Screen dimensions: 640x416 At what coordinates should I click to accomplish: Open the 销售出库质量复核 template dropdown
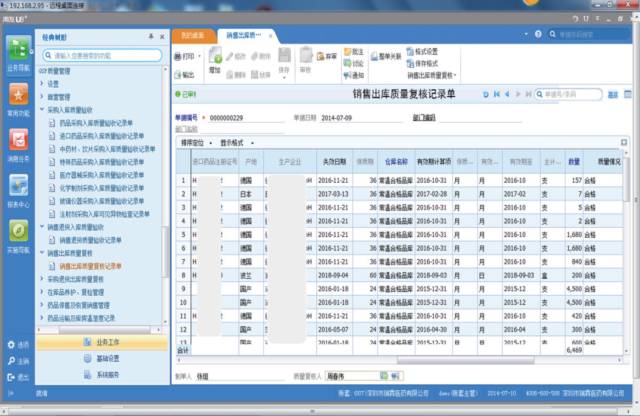pos(432,76)
